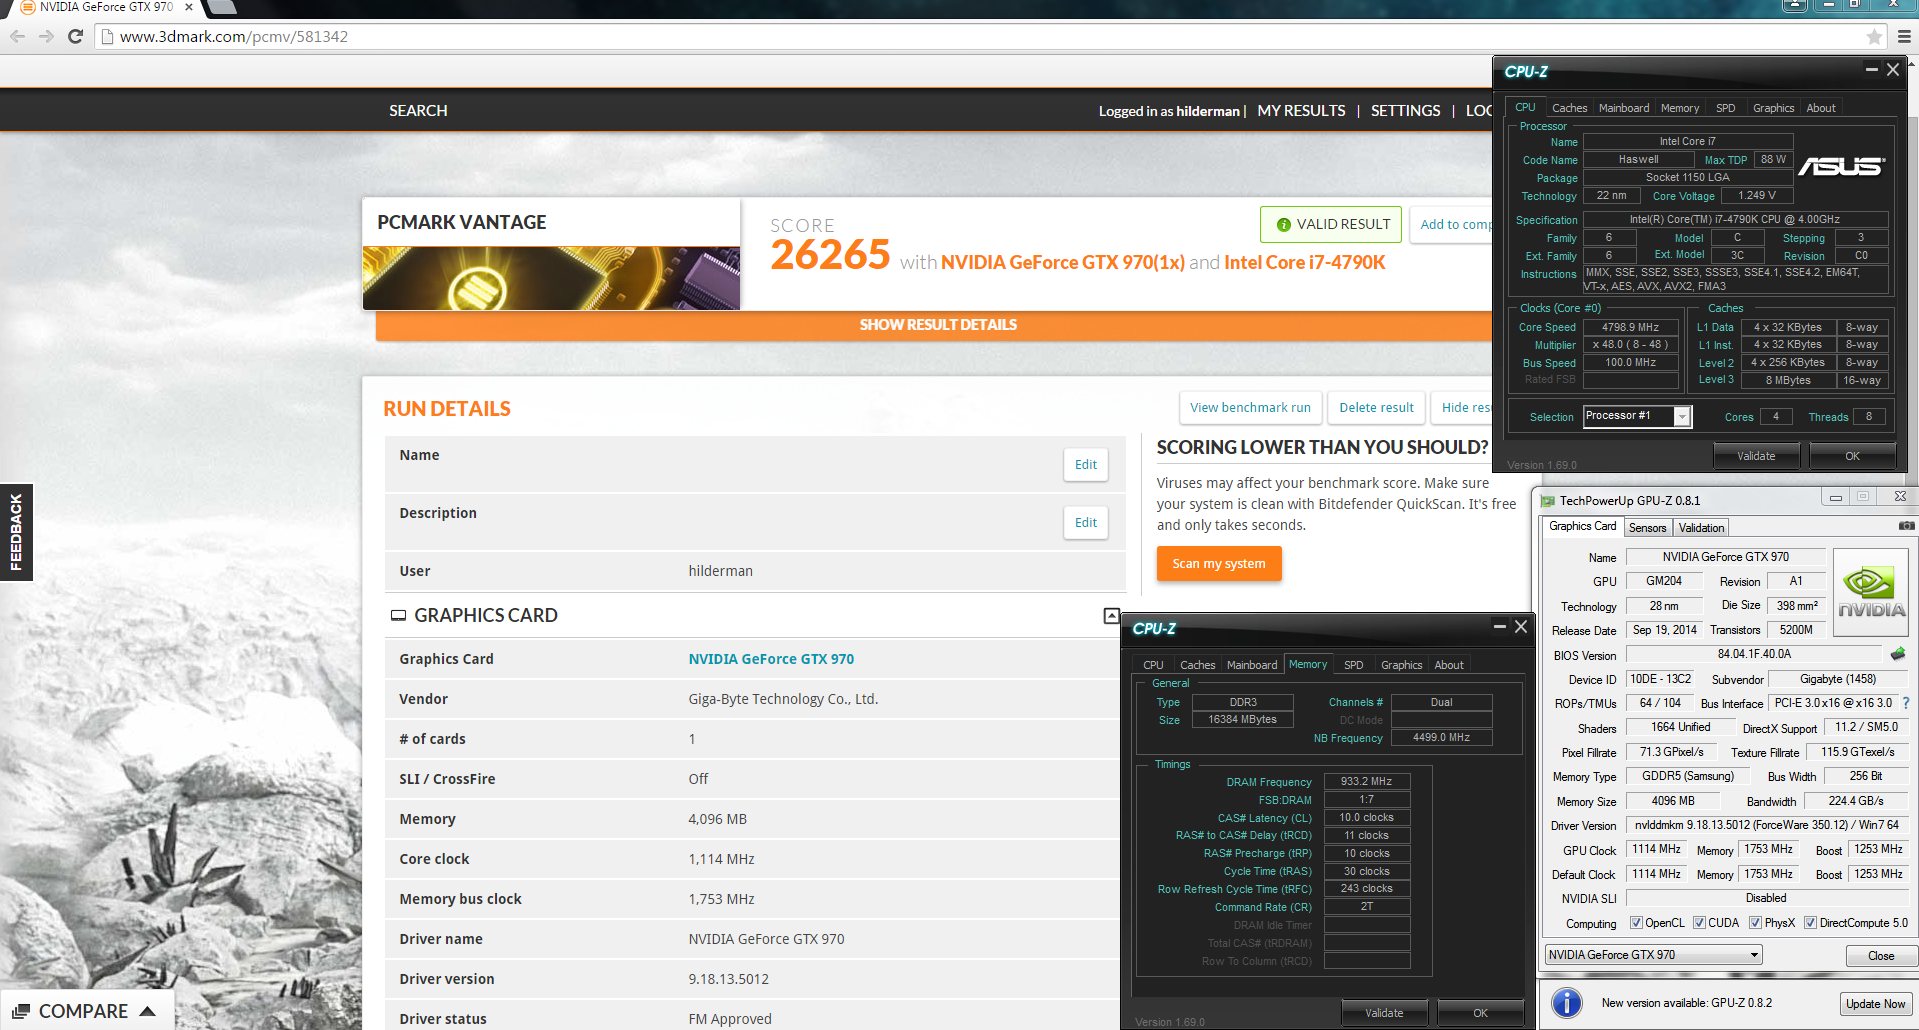Toggle the OpenCL checkbox in GPU-Z
The height and width of the screenshot is (1030, 1919).
point(1636,923)
